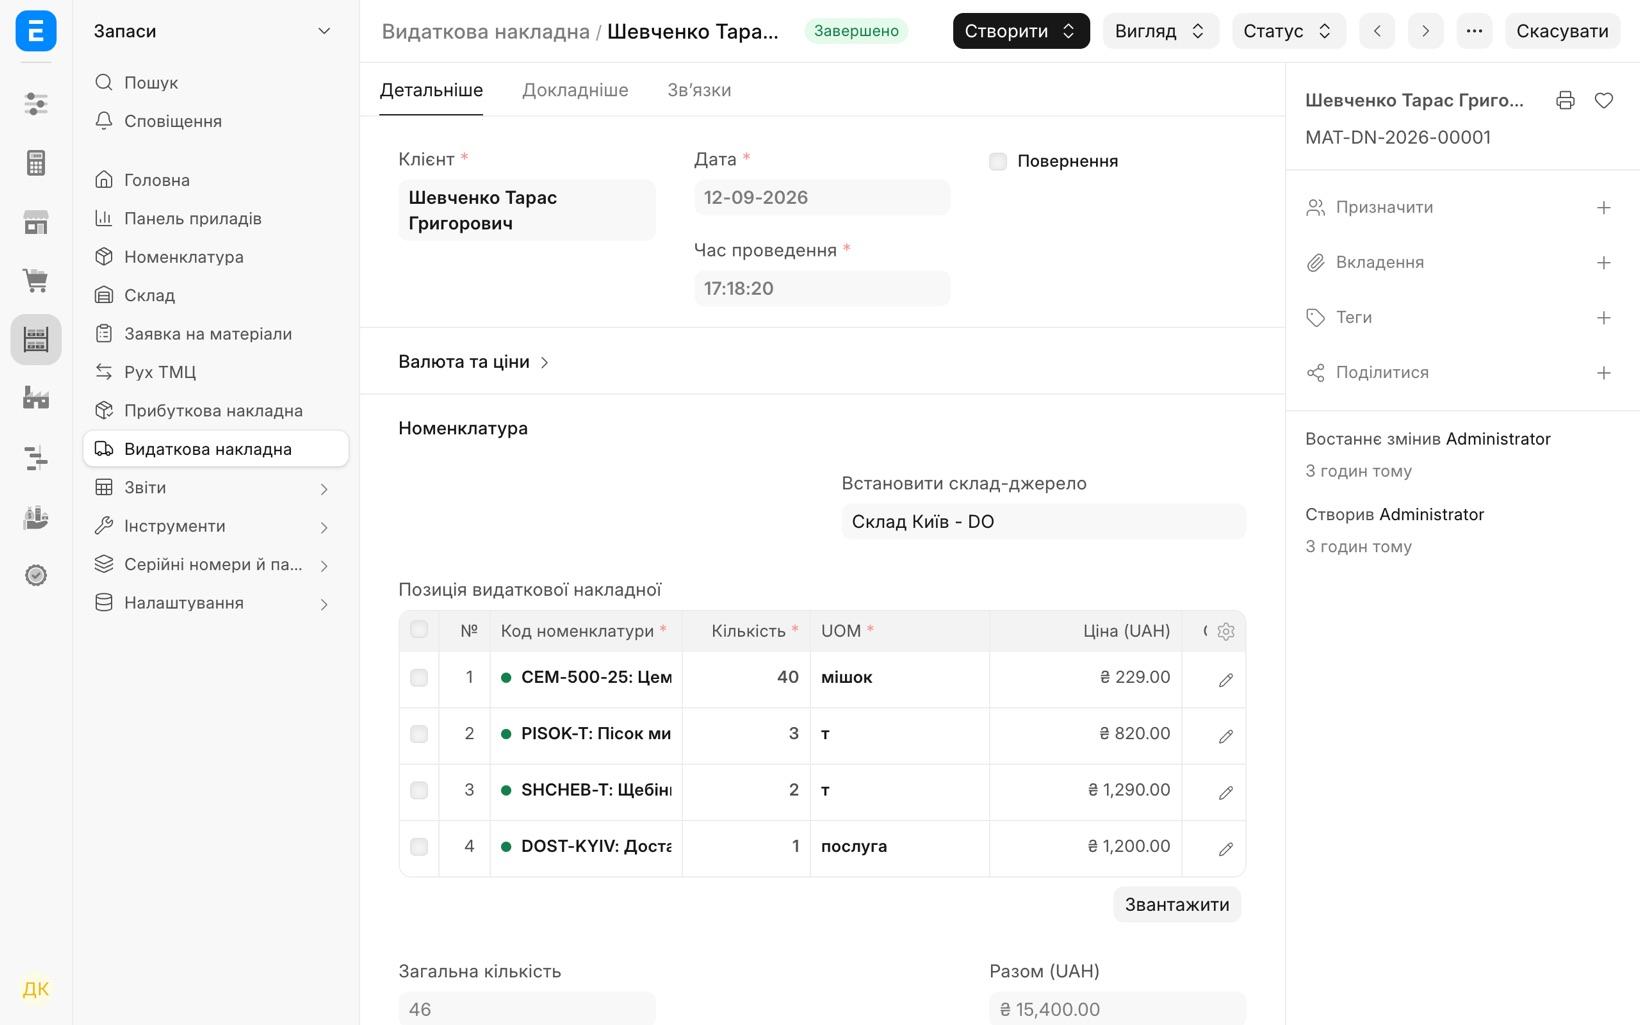Click pencil icon for DOST-KYIV row
This screenshot has width=1640, height=1025.
pos(1226,849)
